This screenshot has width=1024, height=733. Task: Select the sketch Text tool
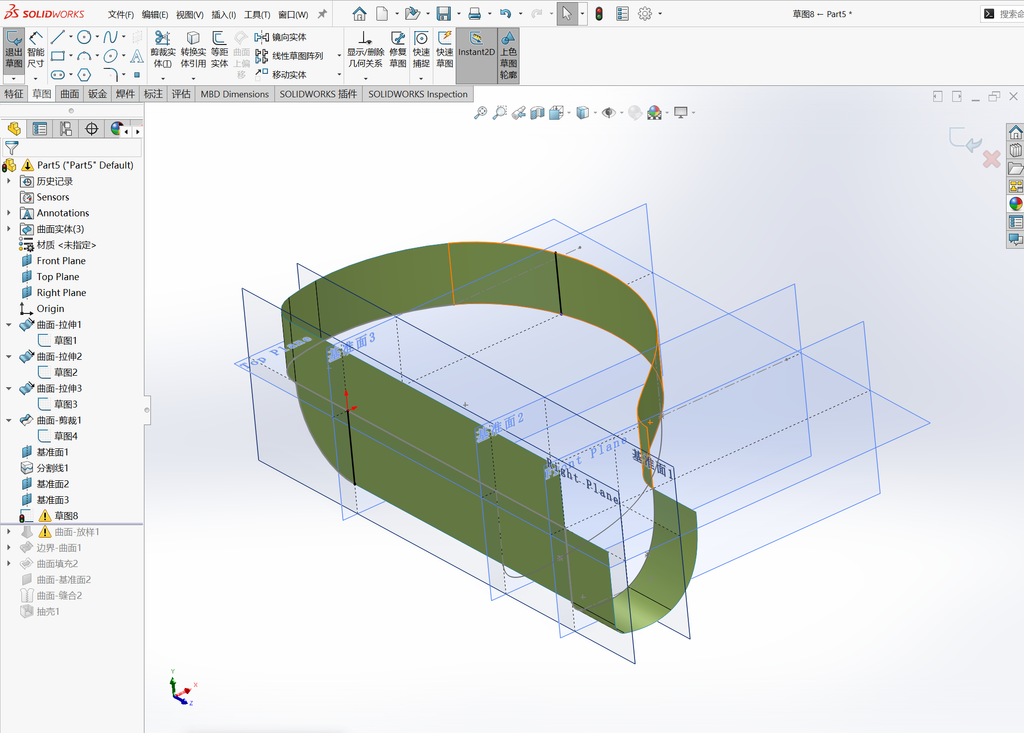coord(136,56)
